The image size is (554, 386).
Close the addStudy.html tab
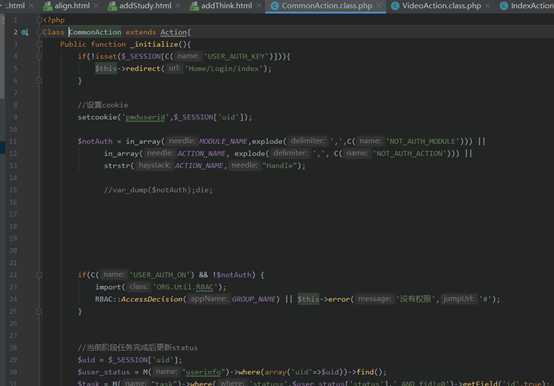(x=177, y=6)
